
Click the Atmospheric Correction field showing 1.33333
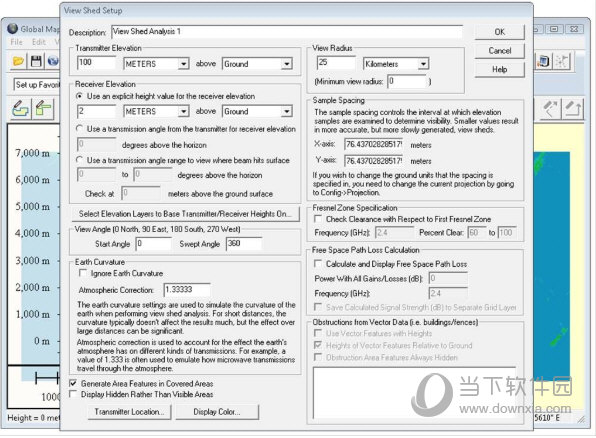click(x=187, y=290)
